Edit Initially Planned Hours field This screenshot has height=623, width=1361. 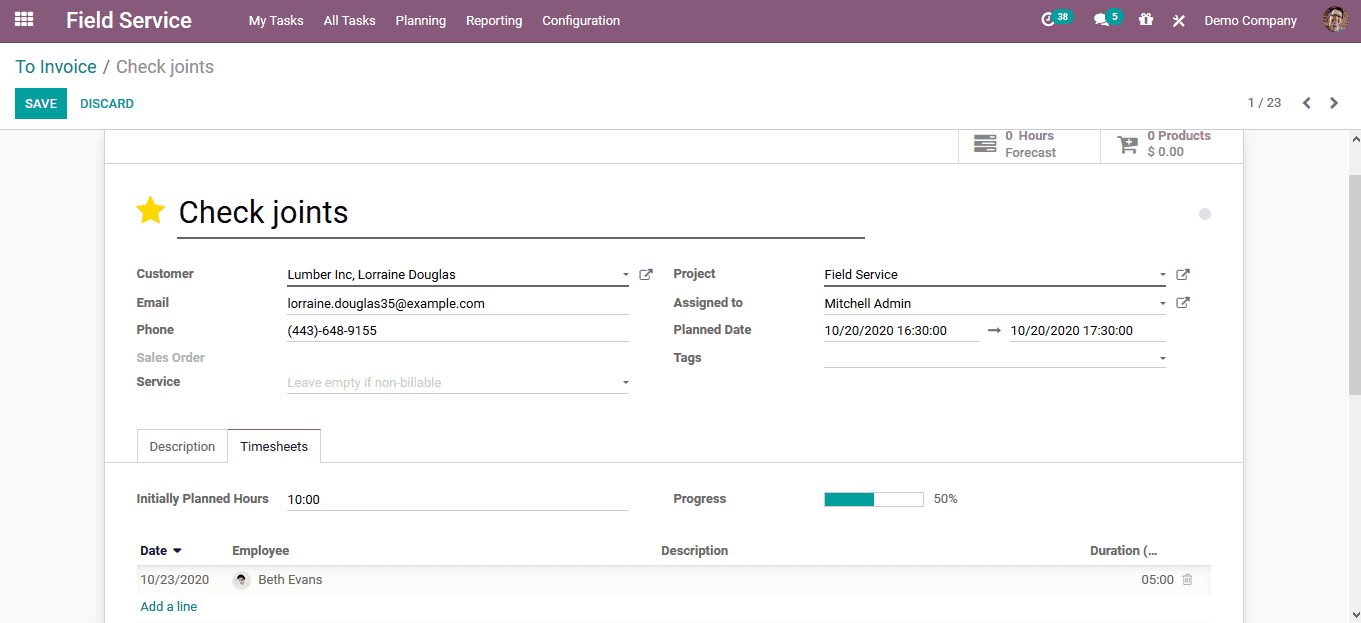click(x=458, y=499)
